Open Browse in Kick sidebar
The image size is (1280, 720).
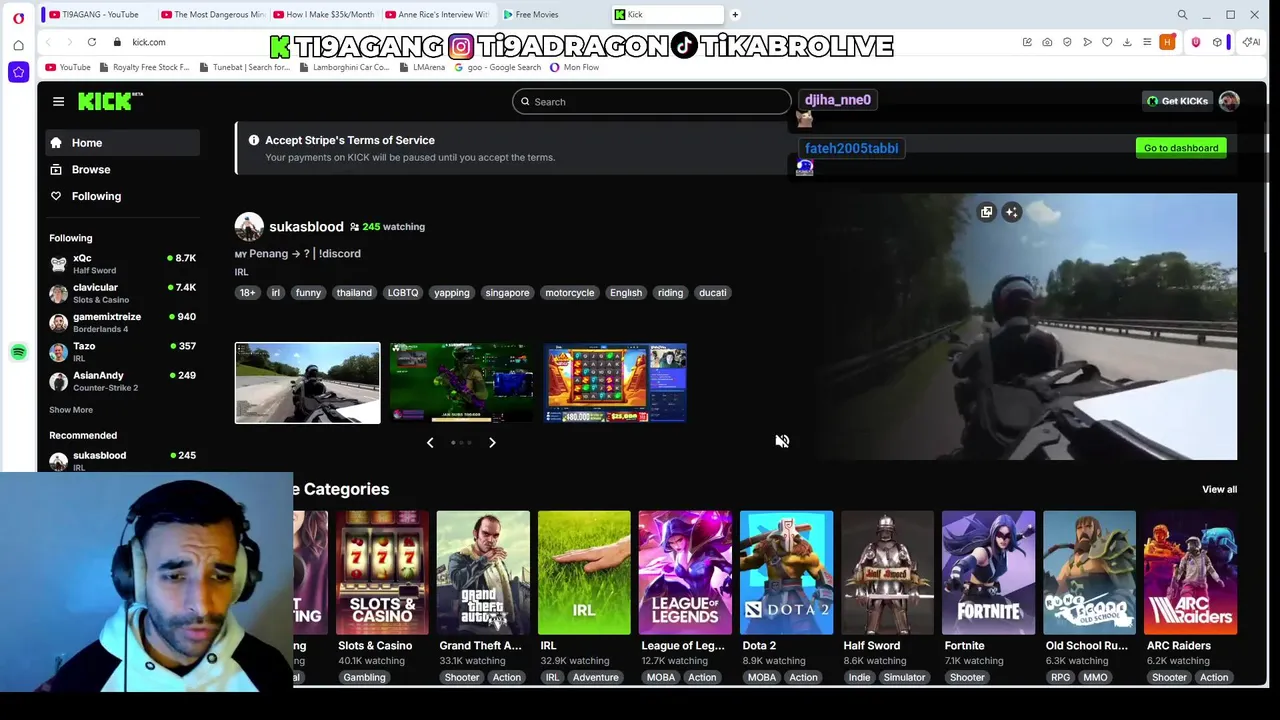click(122, 170)
